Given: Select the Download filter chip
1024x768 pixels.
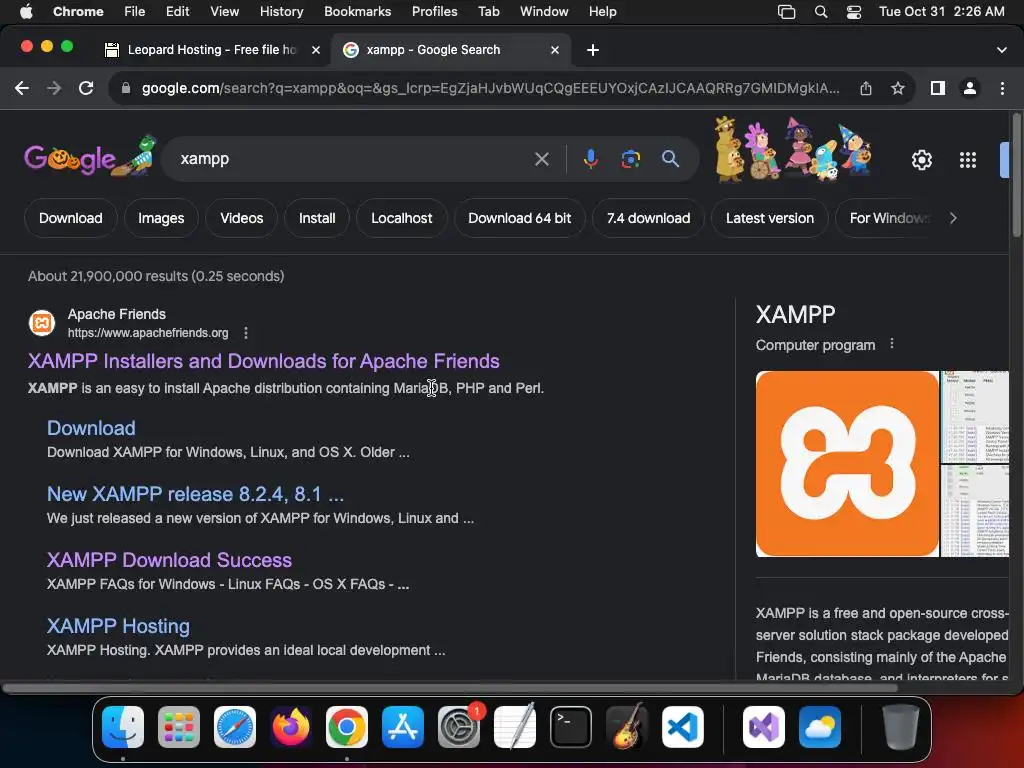Looking at the screenshot, I should click(x=71, y=218).
